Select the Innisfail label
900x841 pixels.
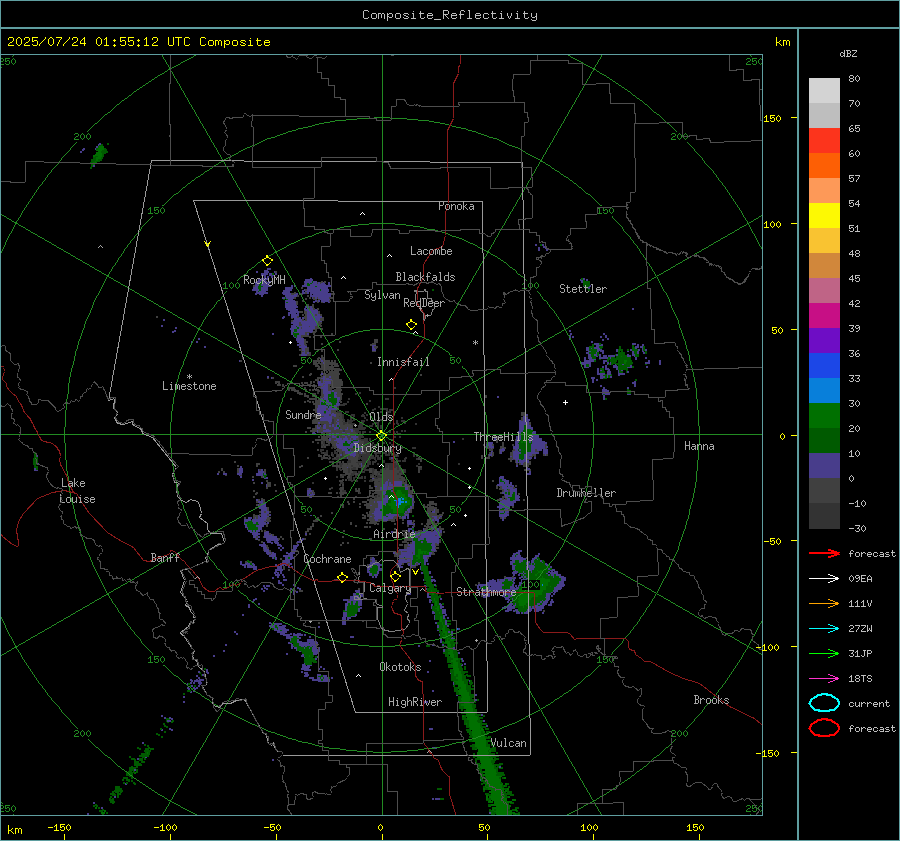coord(404,362)
